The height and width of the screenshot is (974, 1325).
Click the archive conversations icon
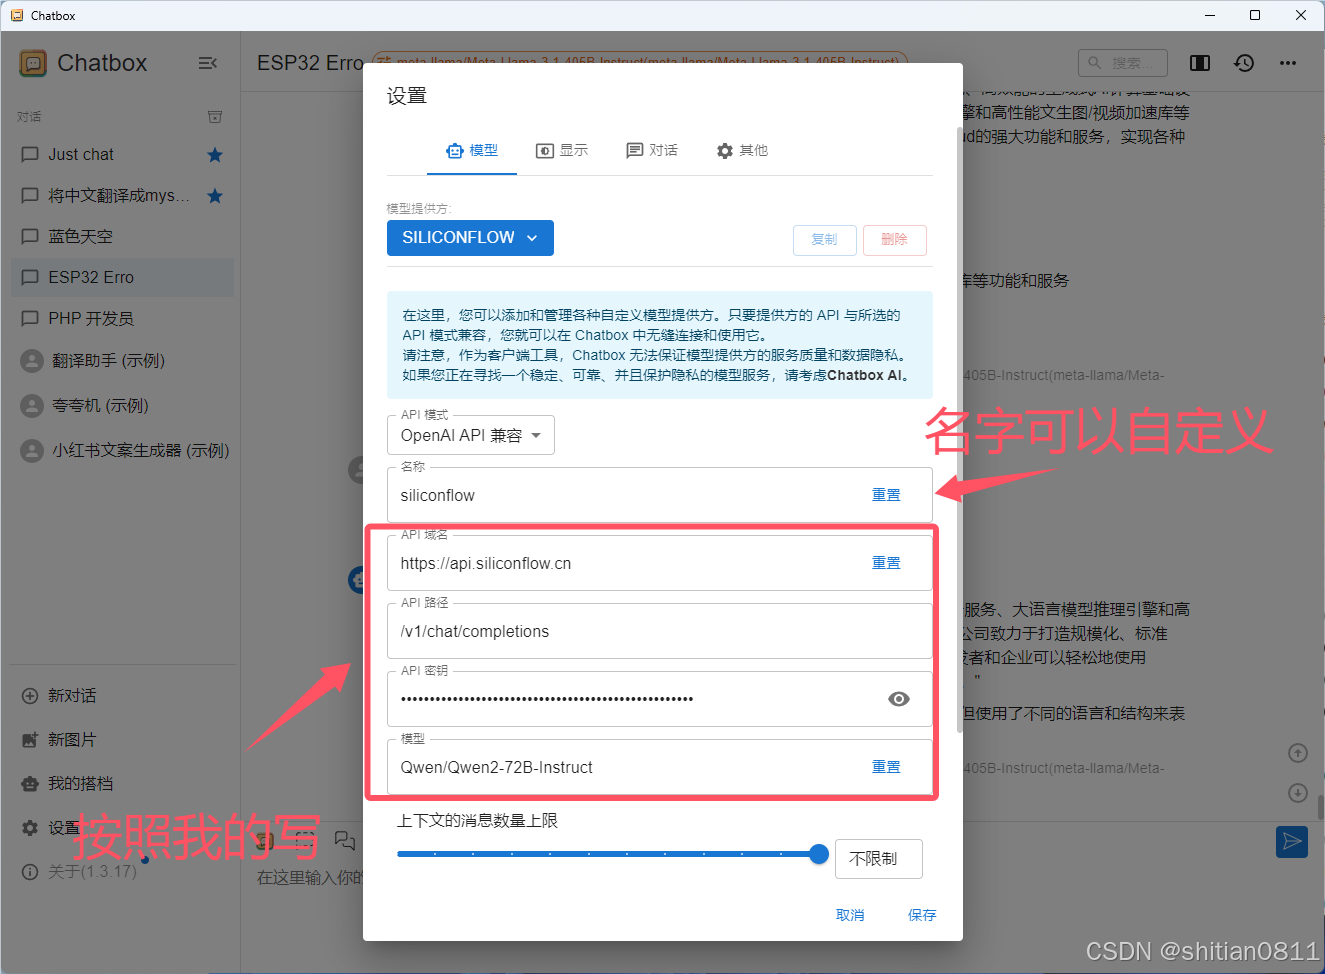coord(215,117)
